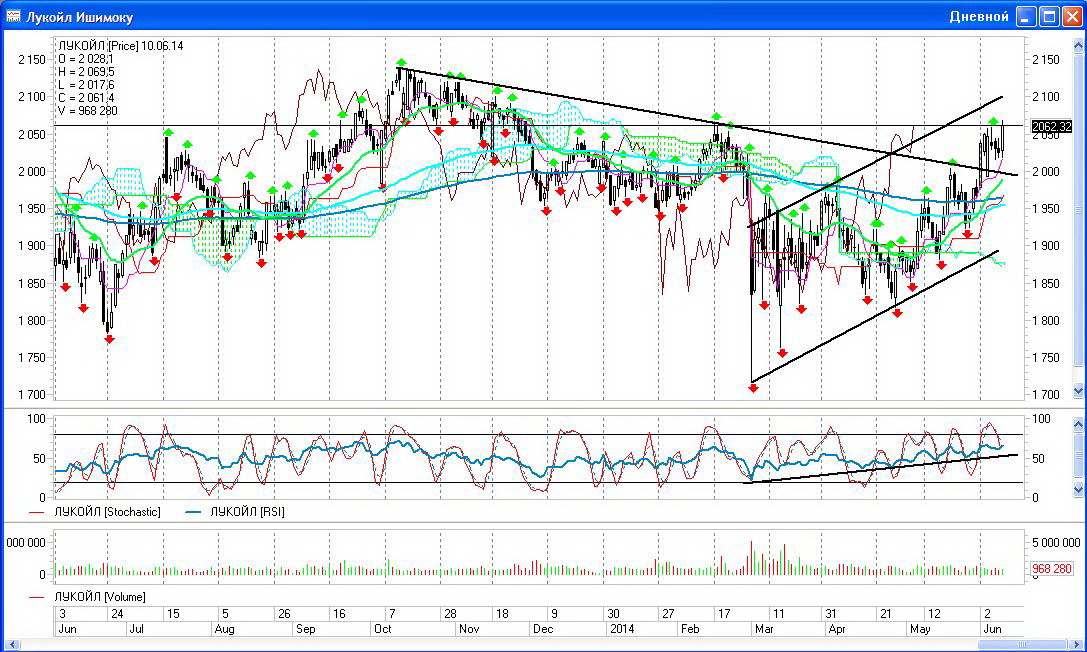Minimize the Лукойл Ишимоку chart window
Viewport: 1087px width, 652px height.
(1027, 17)
